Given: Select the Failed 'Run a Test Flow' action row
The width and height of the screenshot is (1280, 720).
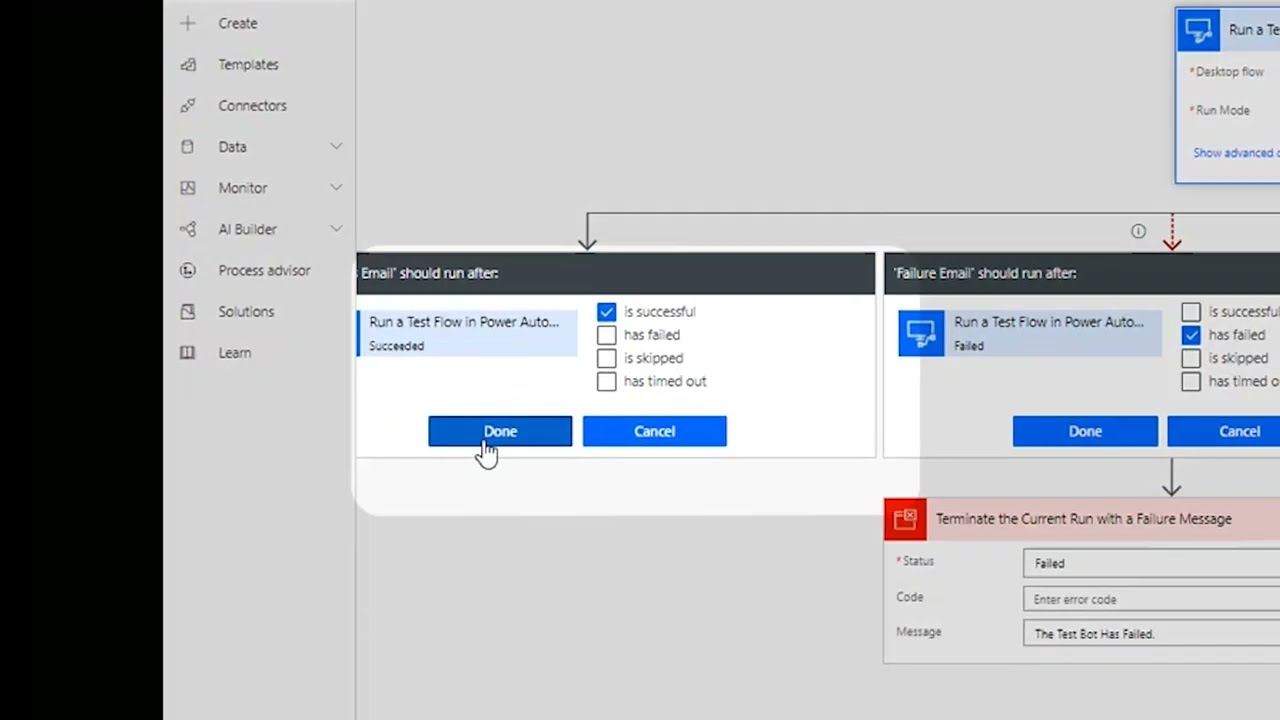Looking at the screenshot, I should click(x=1030, y=333).
